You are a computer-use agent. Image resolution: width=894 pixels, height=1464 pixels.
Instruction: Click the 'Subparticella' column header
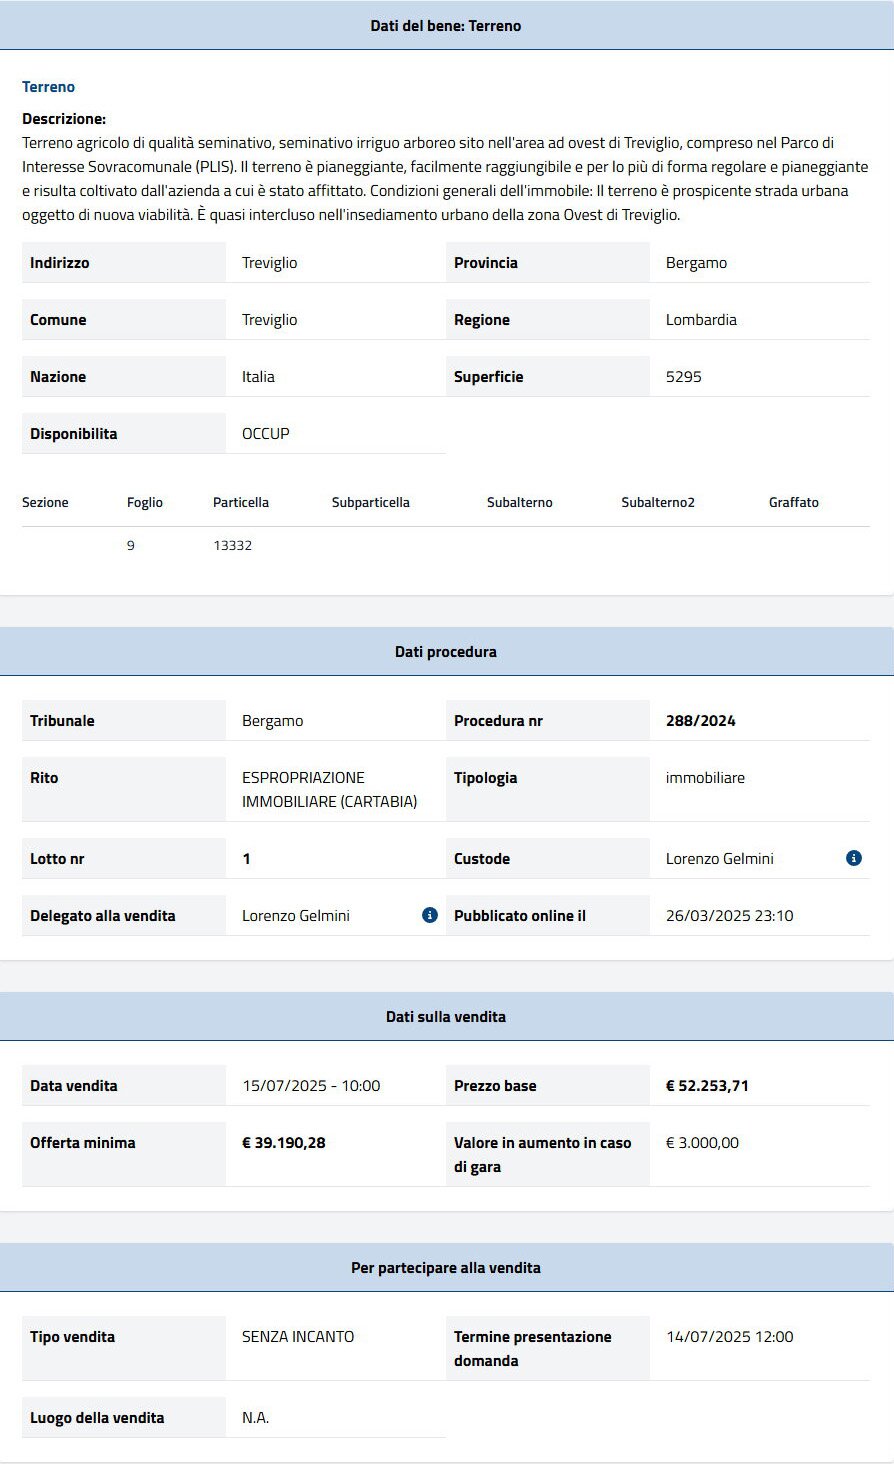tap(371, 503)
